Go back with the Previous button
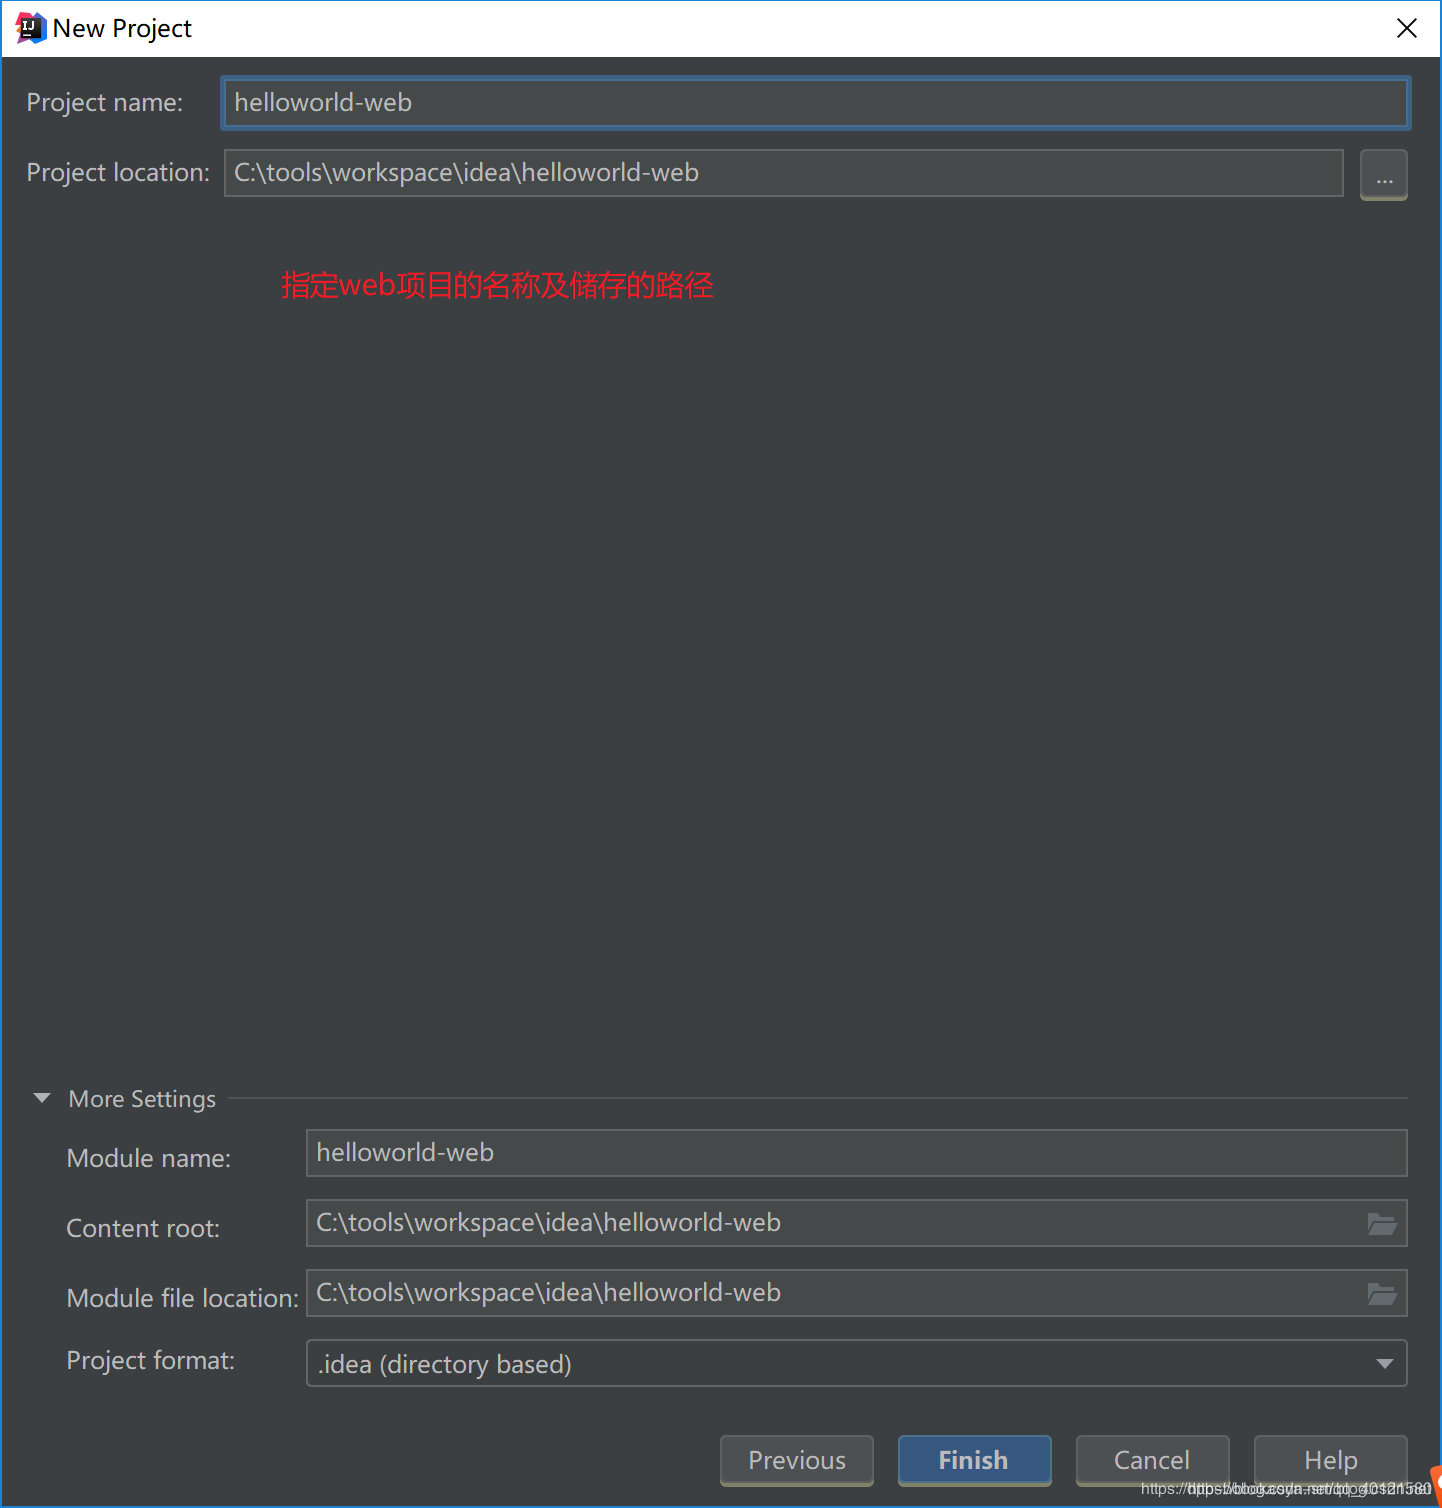Image resolution: width=1442 pixels, height=1508 pixels. coord(797,1460)
